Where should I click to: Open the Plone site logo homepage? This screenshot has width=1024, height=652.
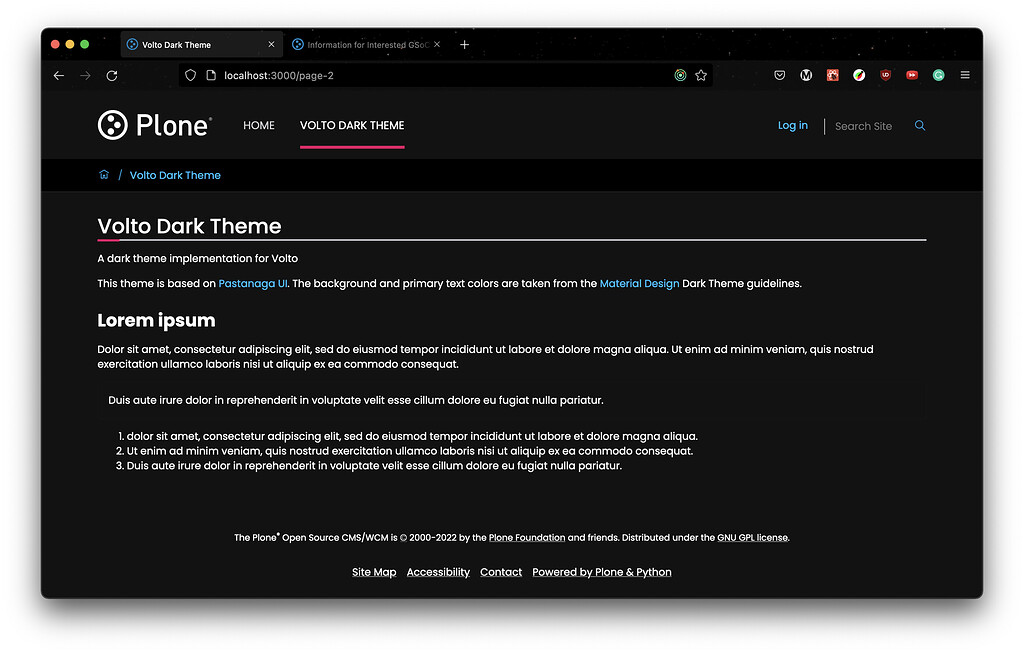[155, 124]
